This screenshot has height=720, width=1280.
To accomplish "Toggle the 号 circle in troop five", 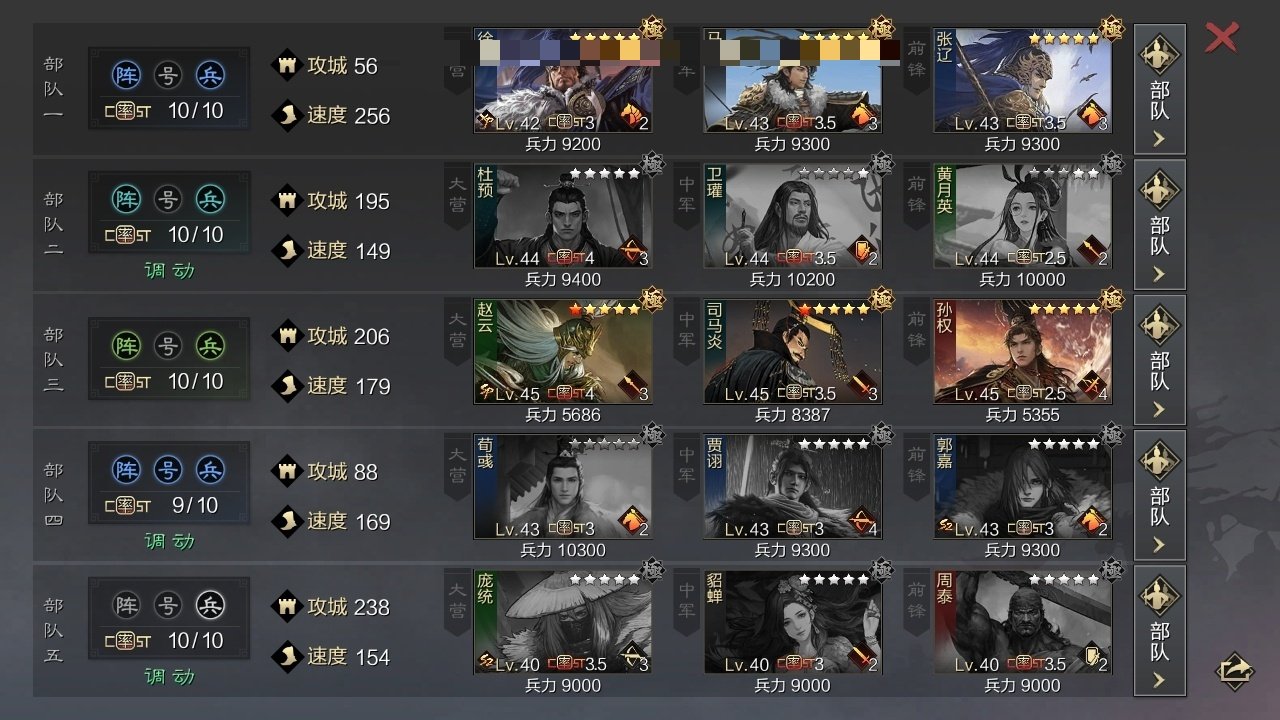I will (168, 605).
